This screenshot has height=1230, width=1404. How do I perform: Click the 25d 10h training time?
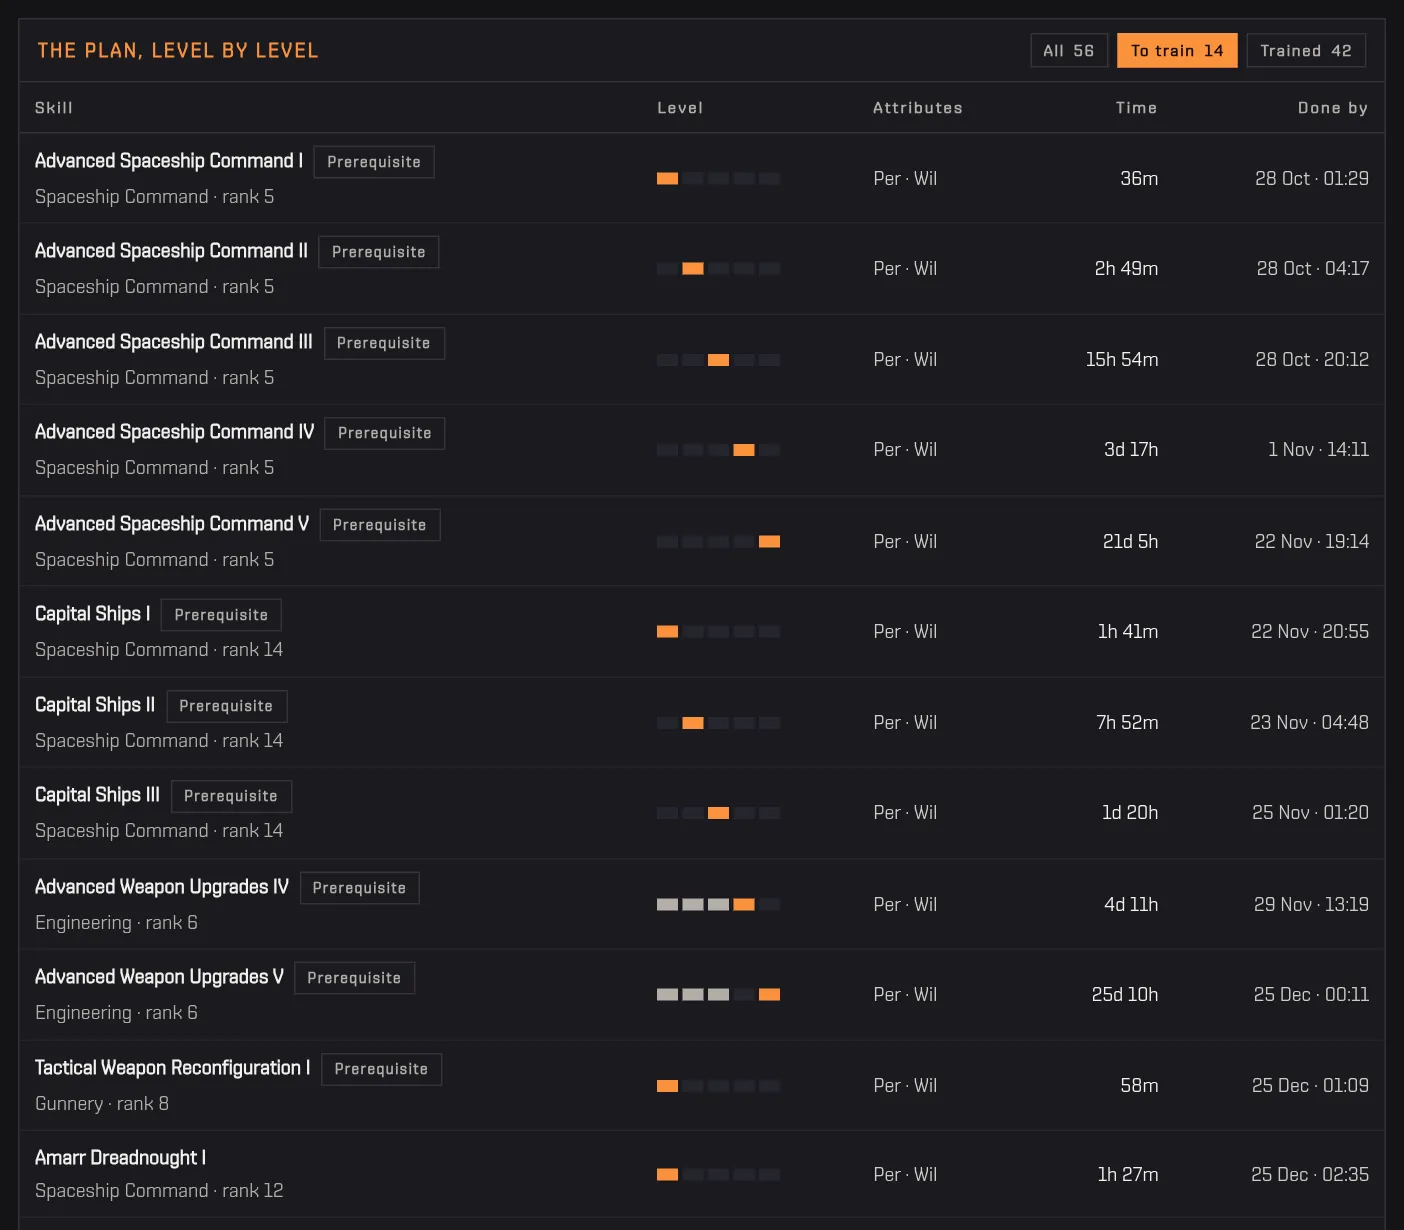click(x=1125, y=995)
